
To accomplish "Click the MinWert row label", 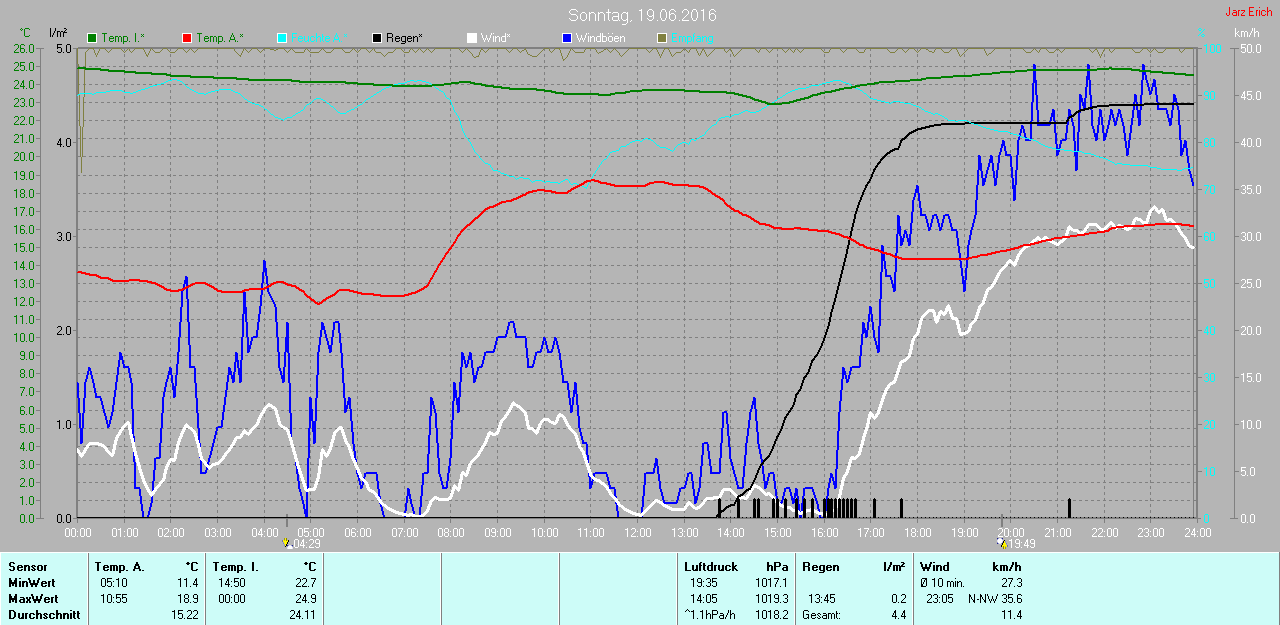I will coord(32,583).
